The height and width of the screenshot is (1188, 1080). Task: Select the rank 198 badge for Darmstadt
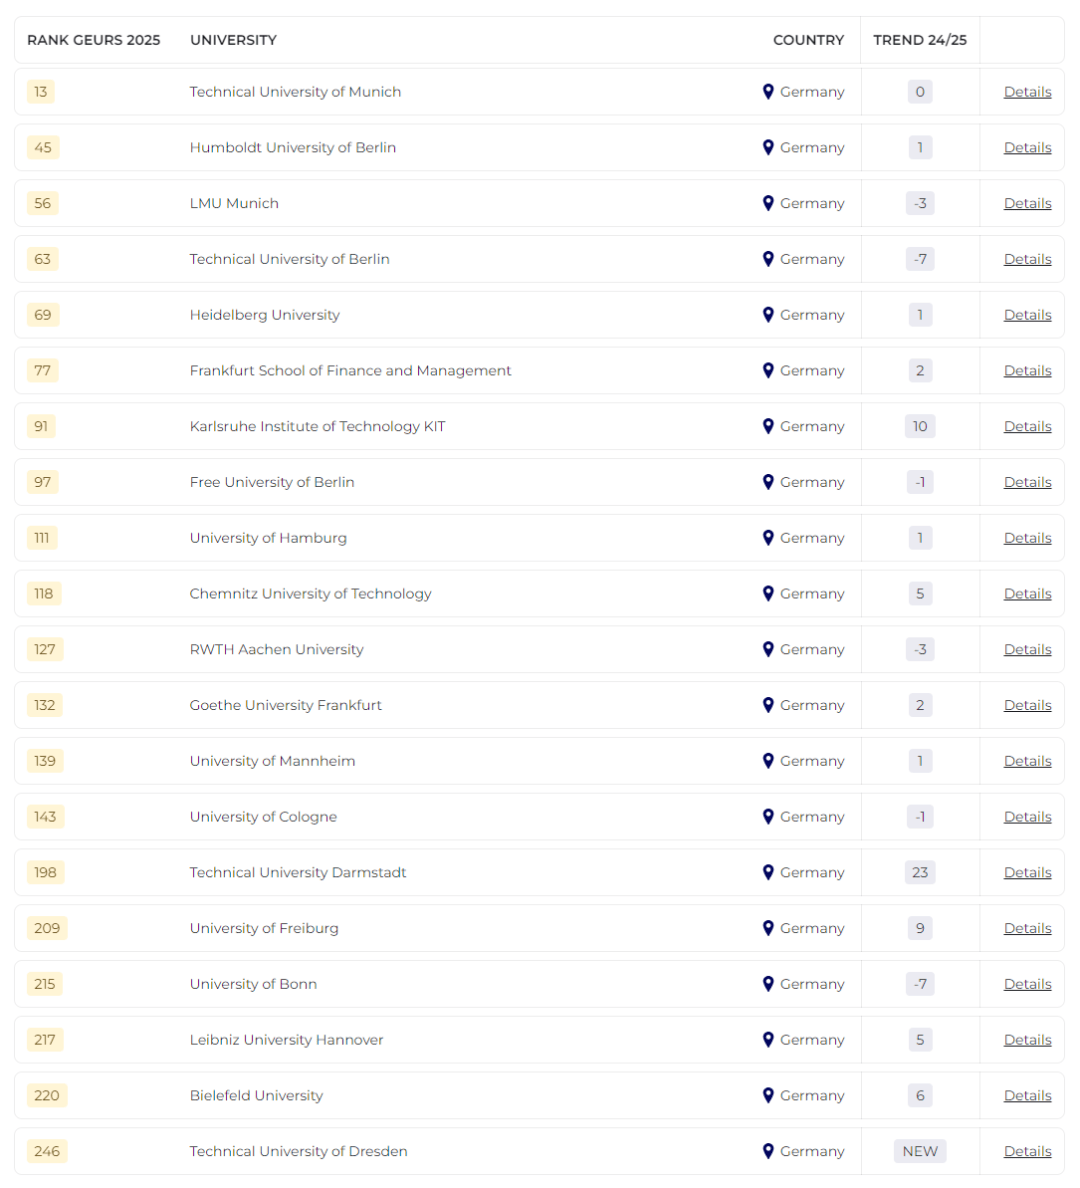click(45, 872)
